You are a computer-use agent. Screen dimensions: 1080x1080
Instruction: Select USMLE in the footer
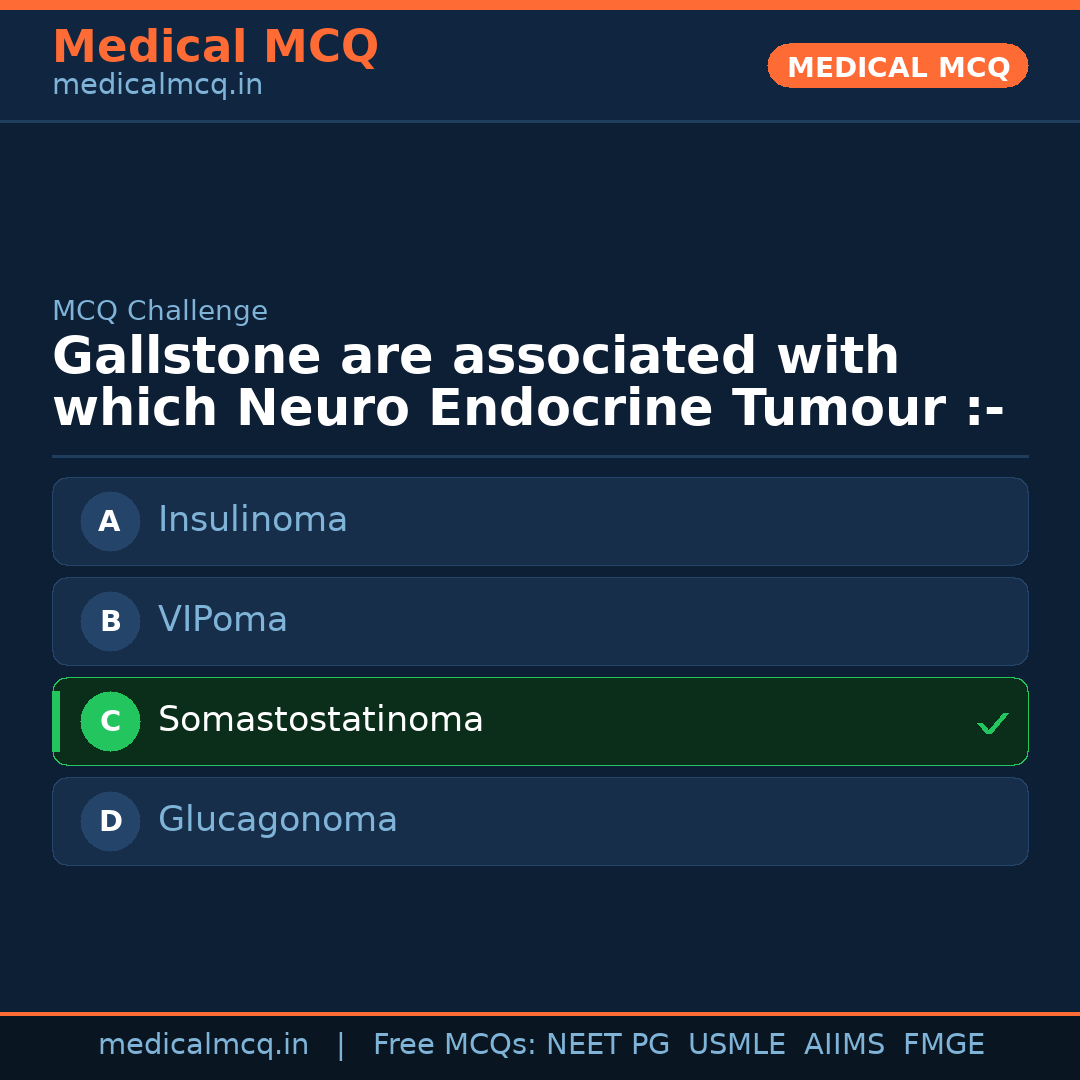coord(736,1045)
